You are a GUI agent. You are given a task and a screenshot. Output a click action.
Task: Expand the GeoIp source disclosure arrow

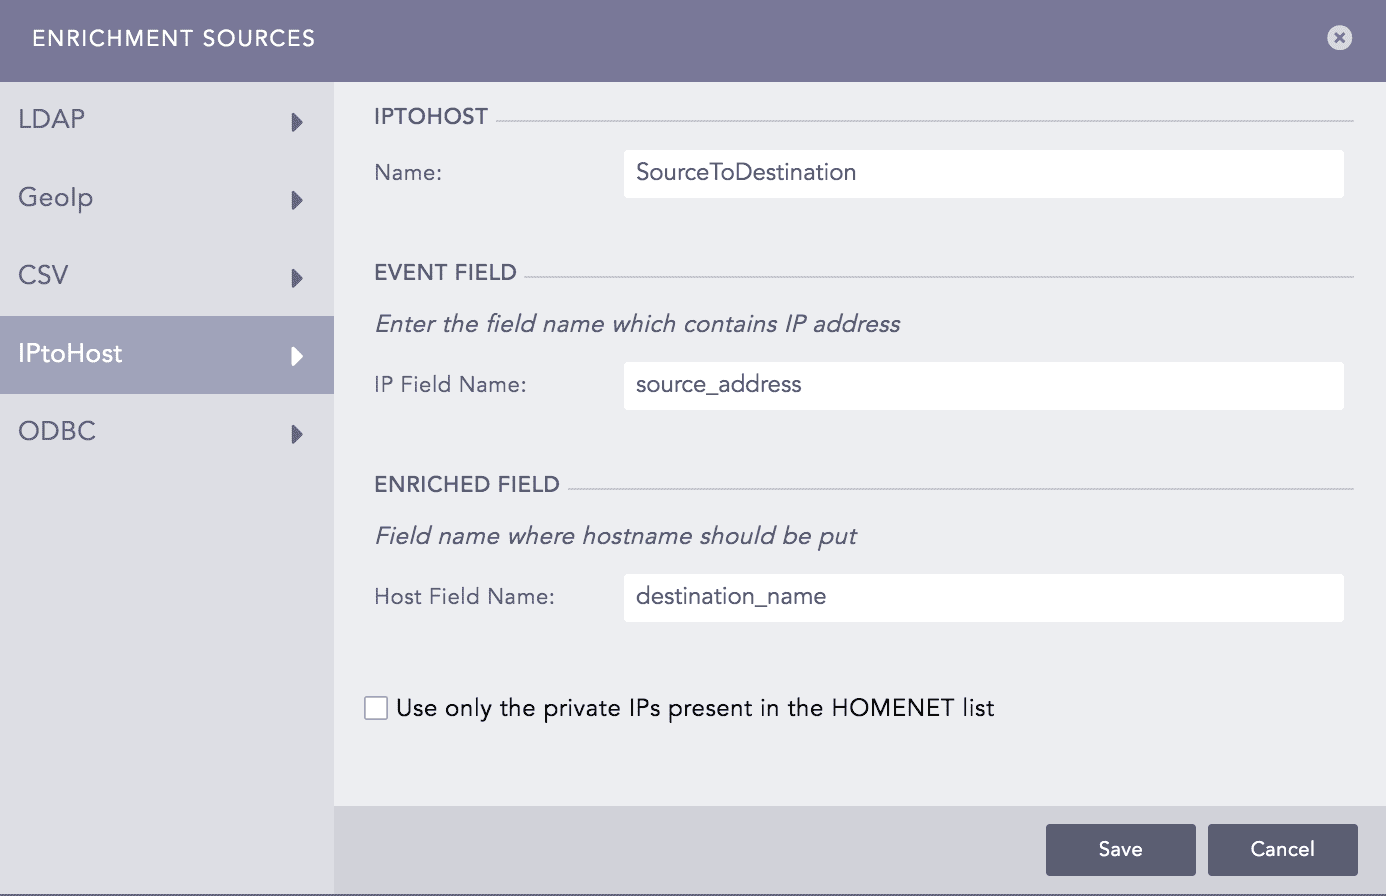296,200
